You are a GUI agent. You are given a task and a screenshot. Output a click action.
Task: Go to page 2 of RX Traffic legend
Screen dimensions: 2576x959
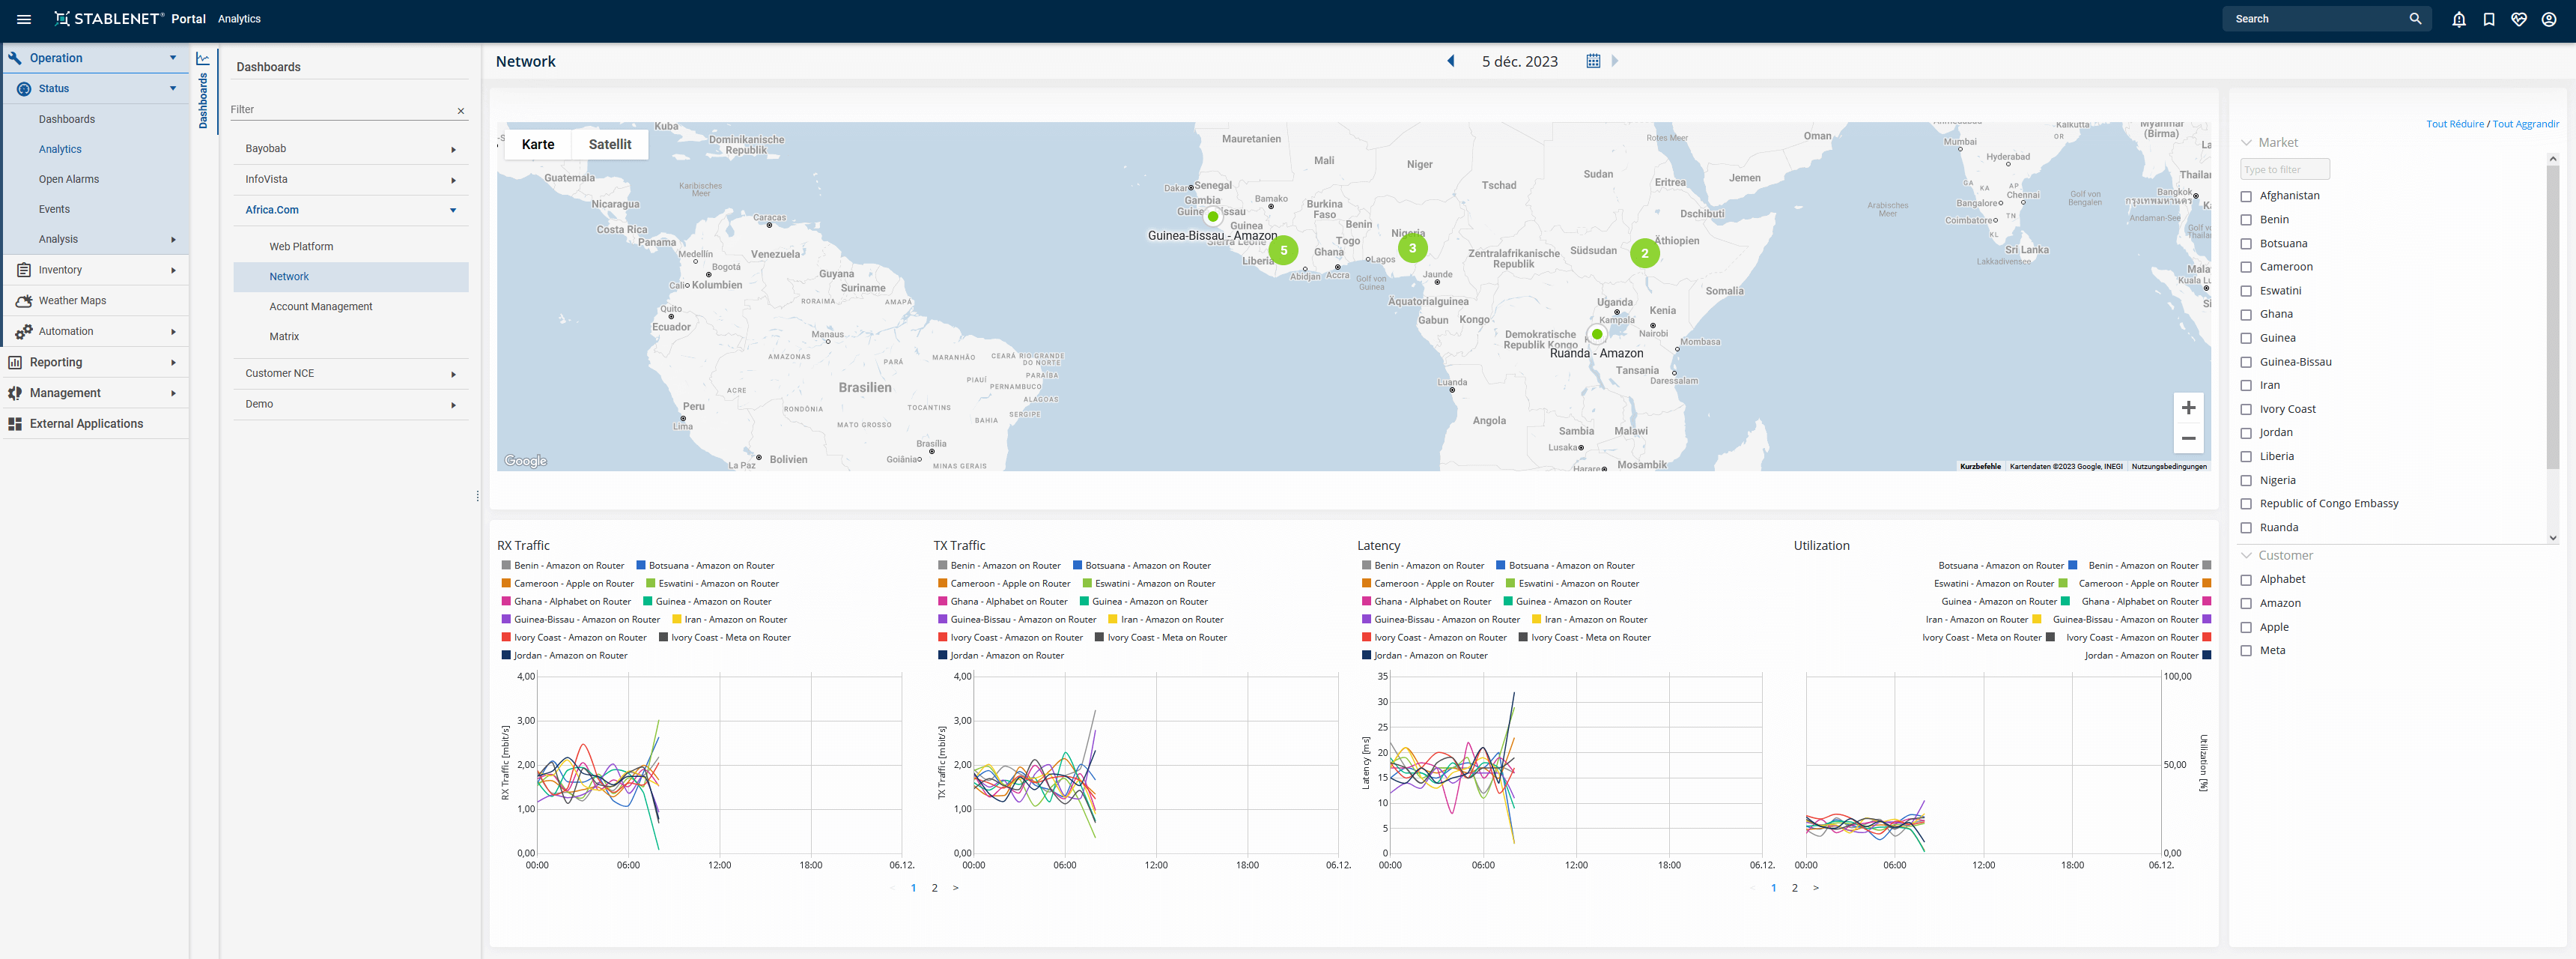point(935,888)
